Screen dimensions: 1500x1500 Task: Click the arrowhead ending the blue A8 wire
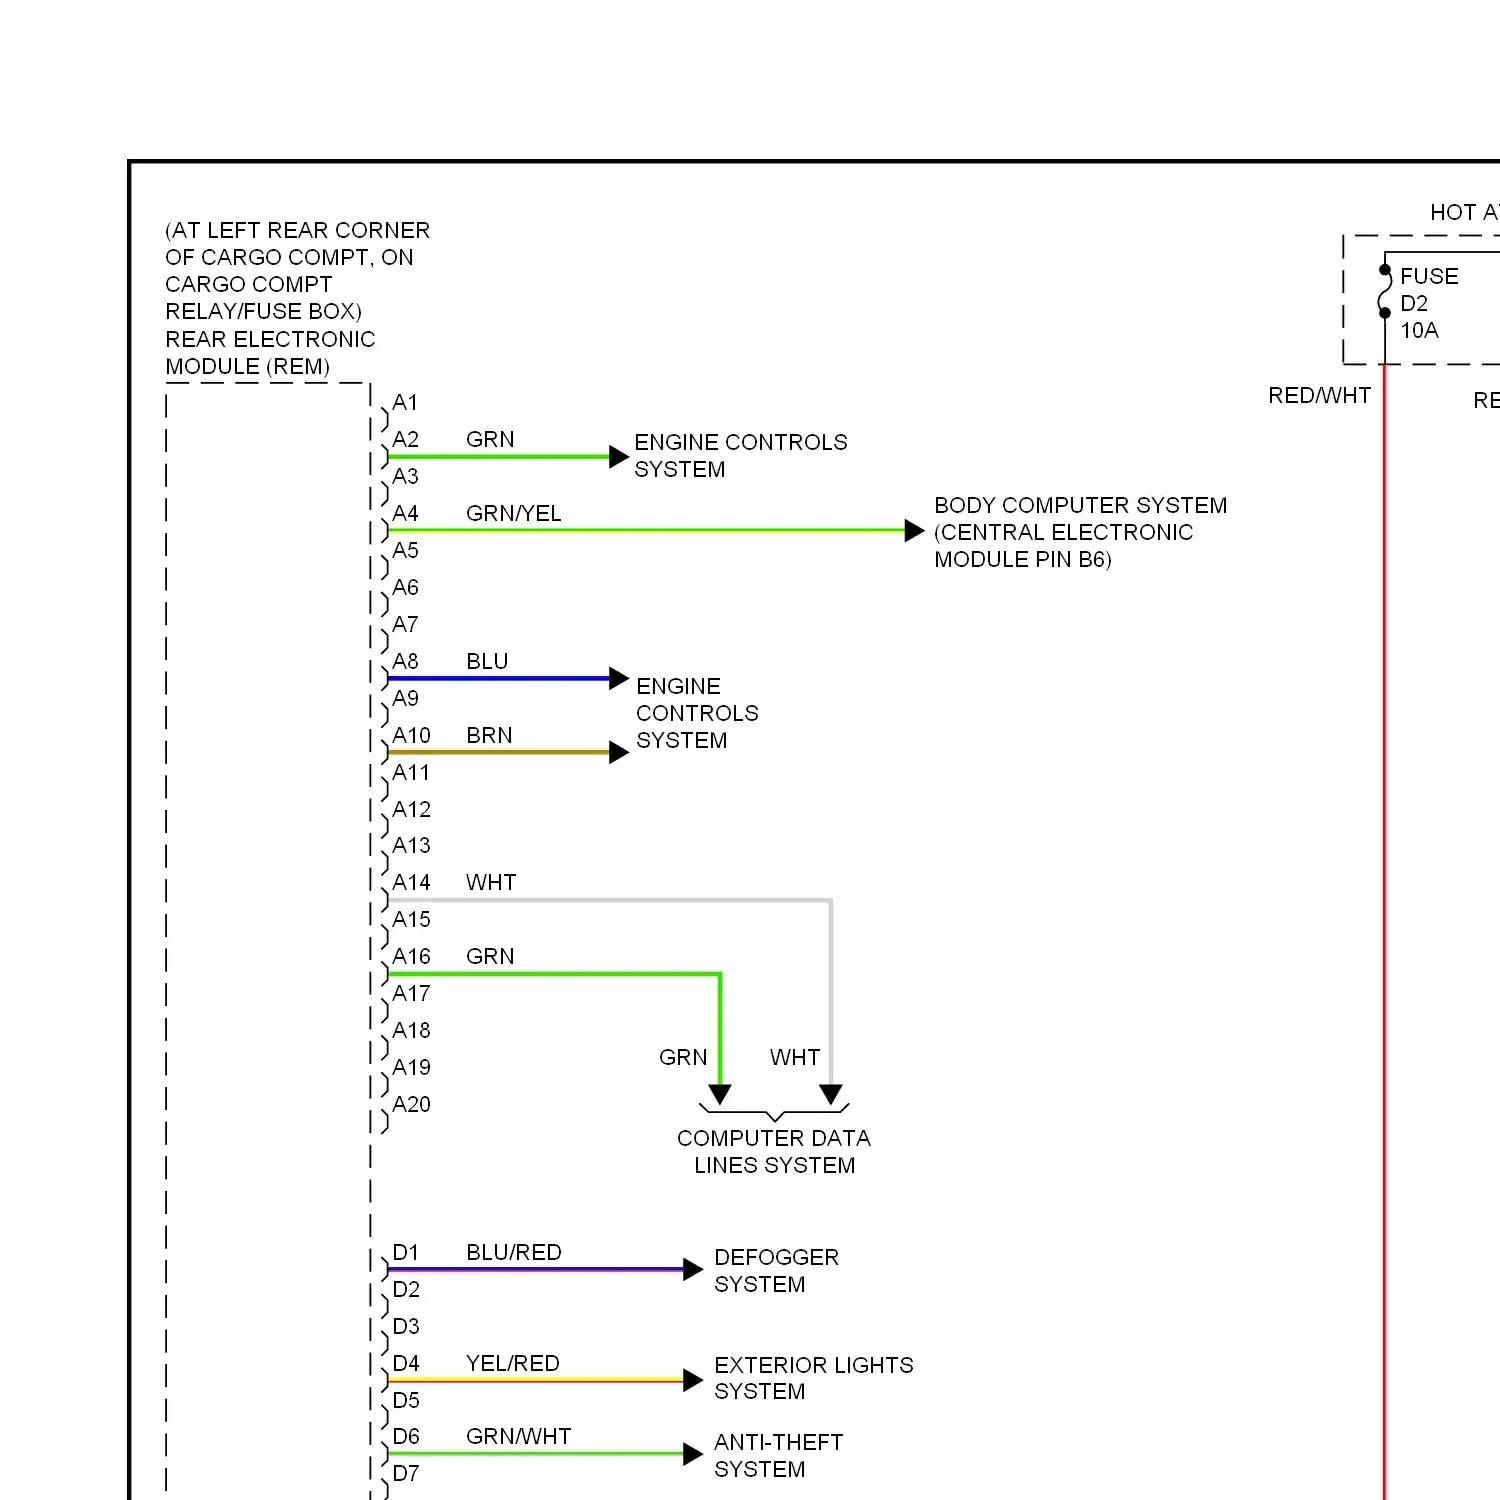point(619,679)
